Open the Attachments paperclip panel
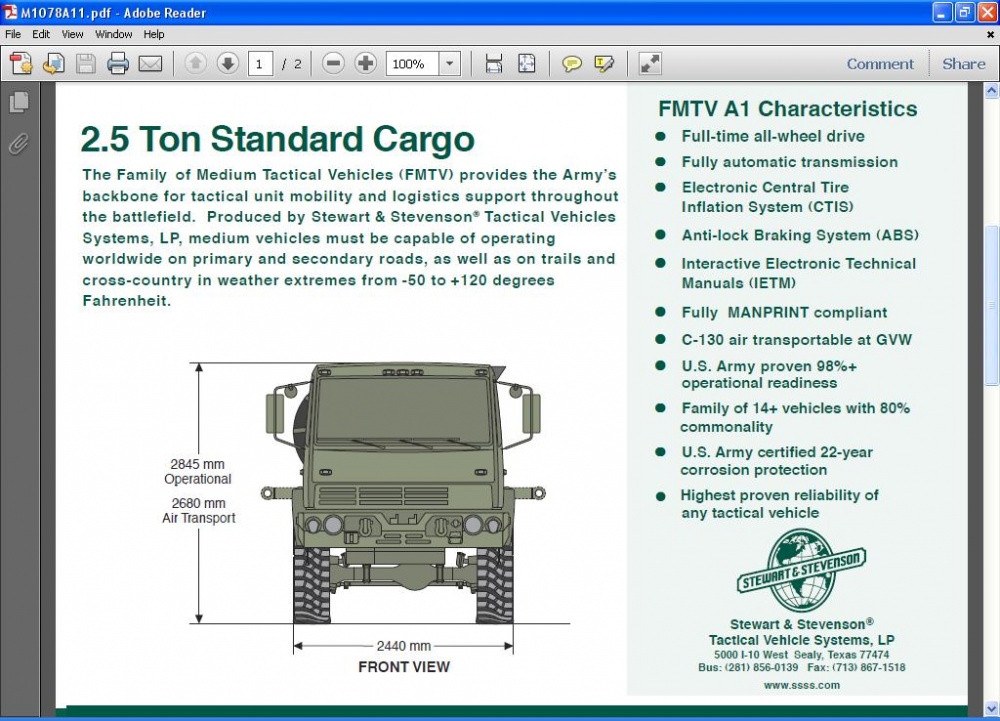This screenshot has width=1000, height=721. click(x=18, y=144)
